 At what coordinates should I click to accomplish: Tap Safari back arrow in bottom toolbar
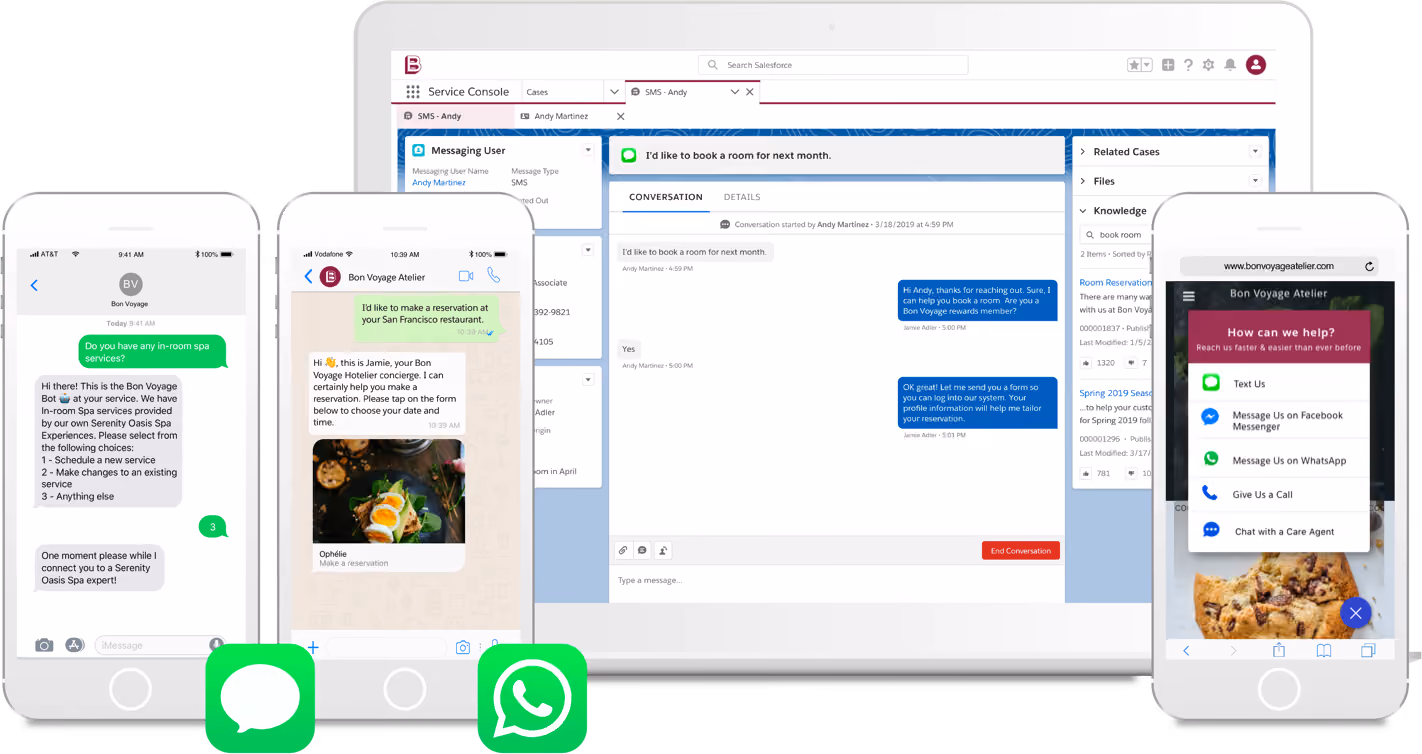1187,650
